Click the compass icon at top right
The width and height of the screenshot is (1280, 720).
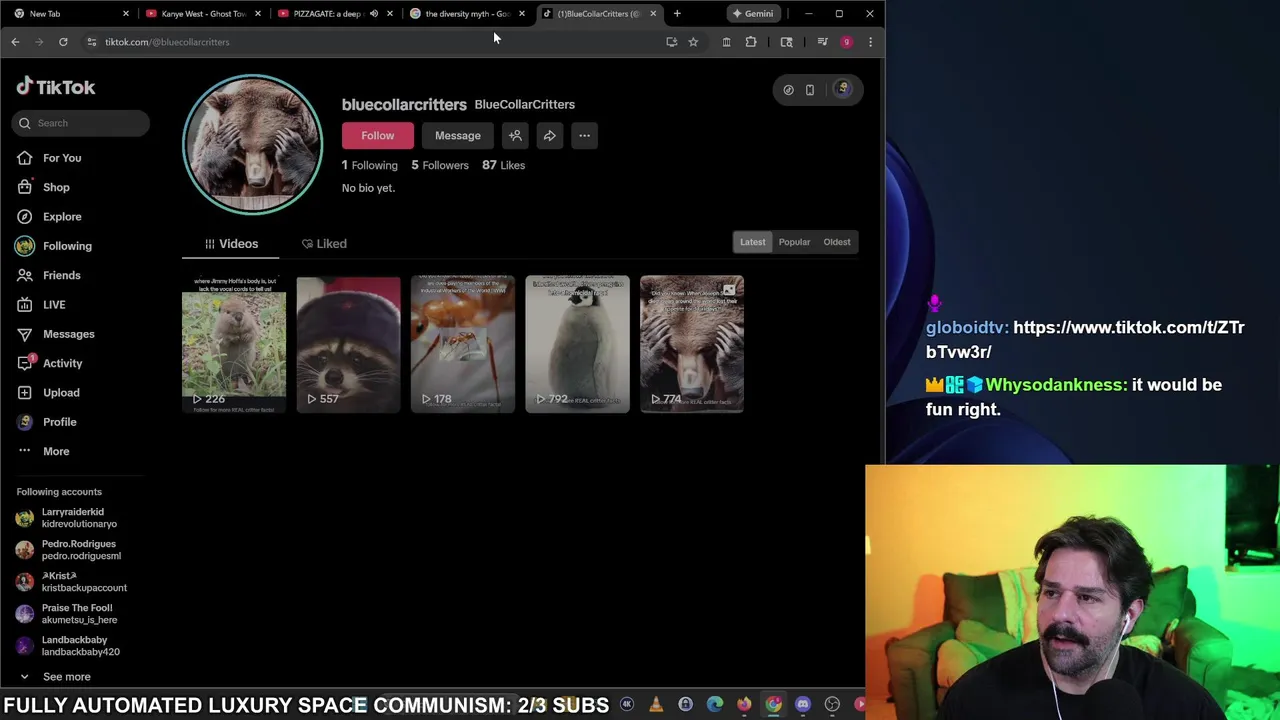(788, 90)
